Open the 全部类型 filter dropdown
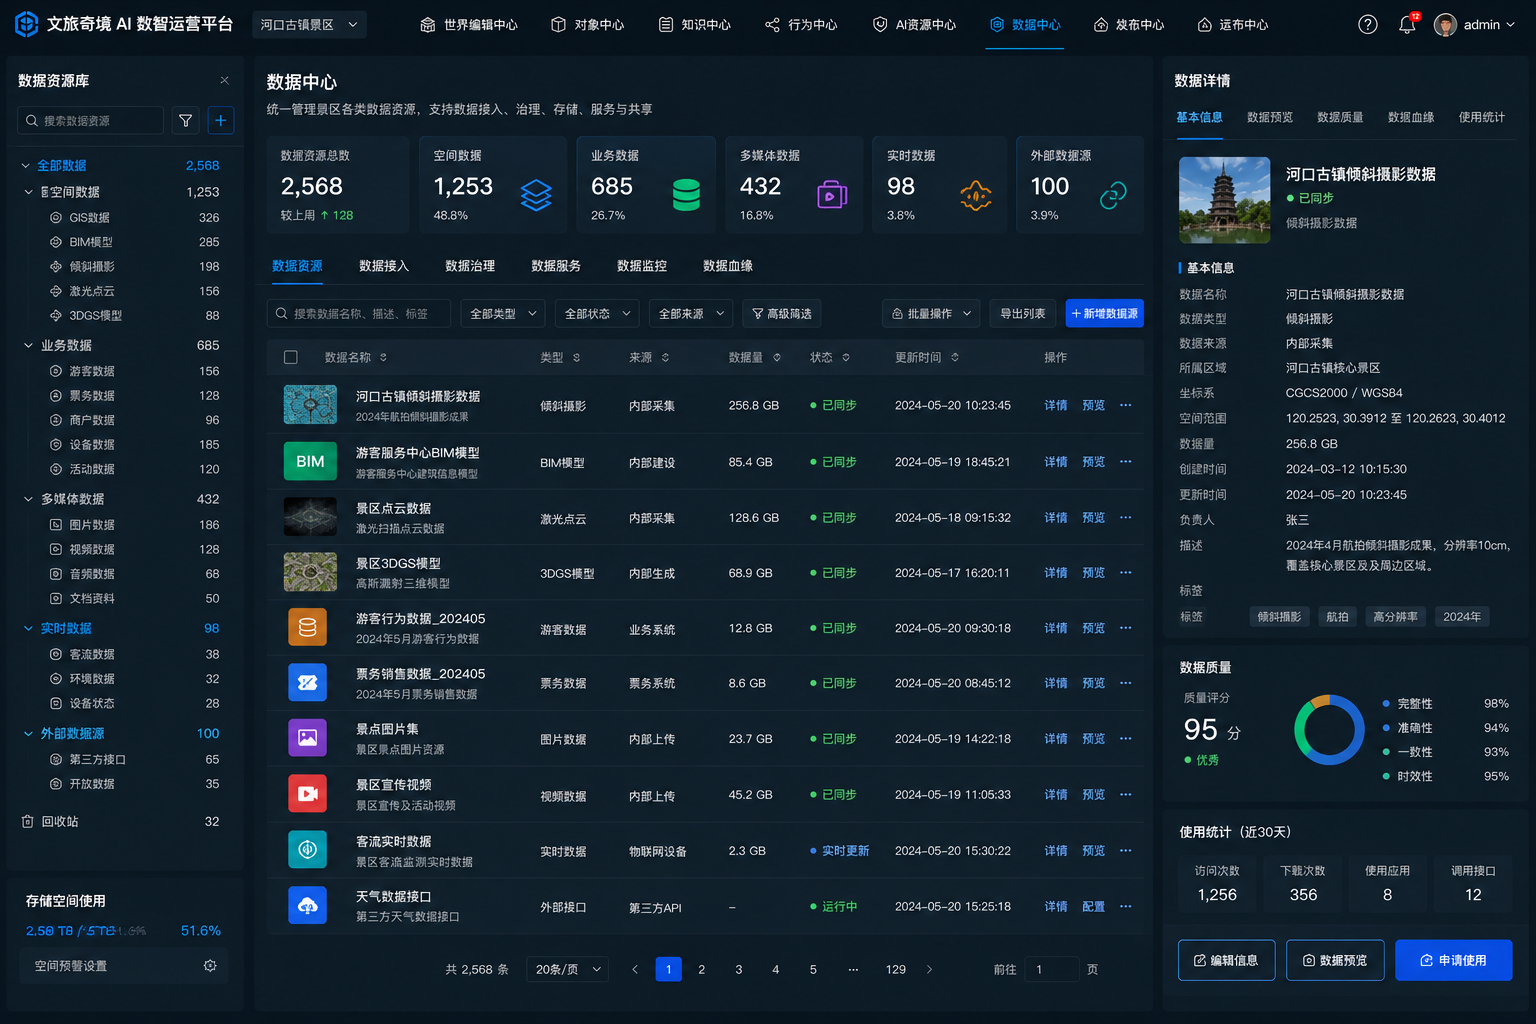 pos(503,314)
